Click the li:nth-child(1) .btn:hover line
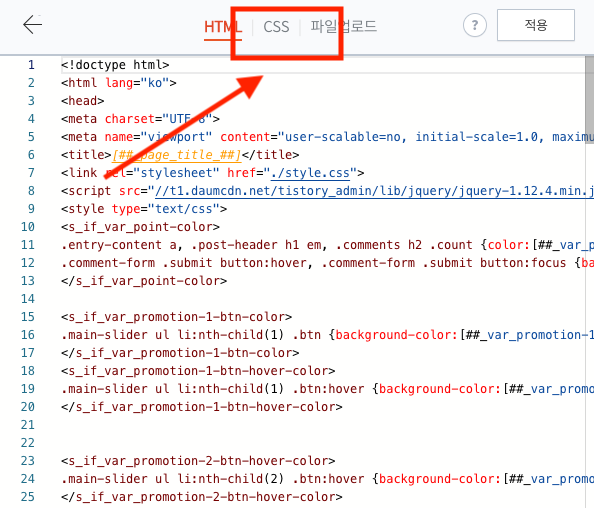Viewport: 594px width, 508px height. pos(327,389)
